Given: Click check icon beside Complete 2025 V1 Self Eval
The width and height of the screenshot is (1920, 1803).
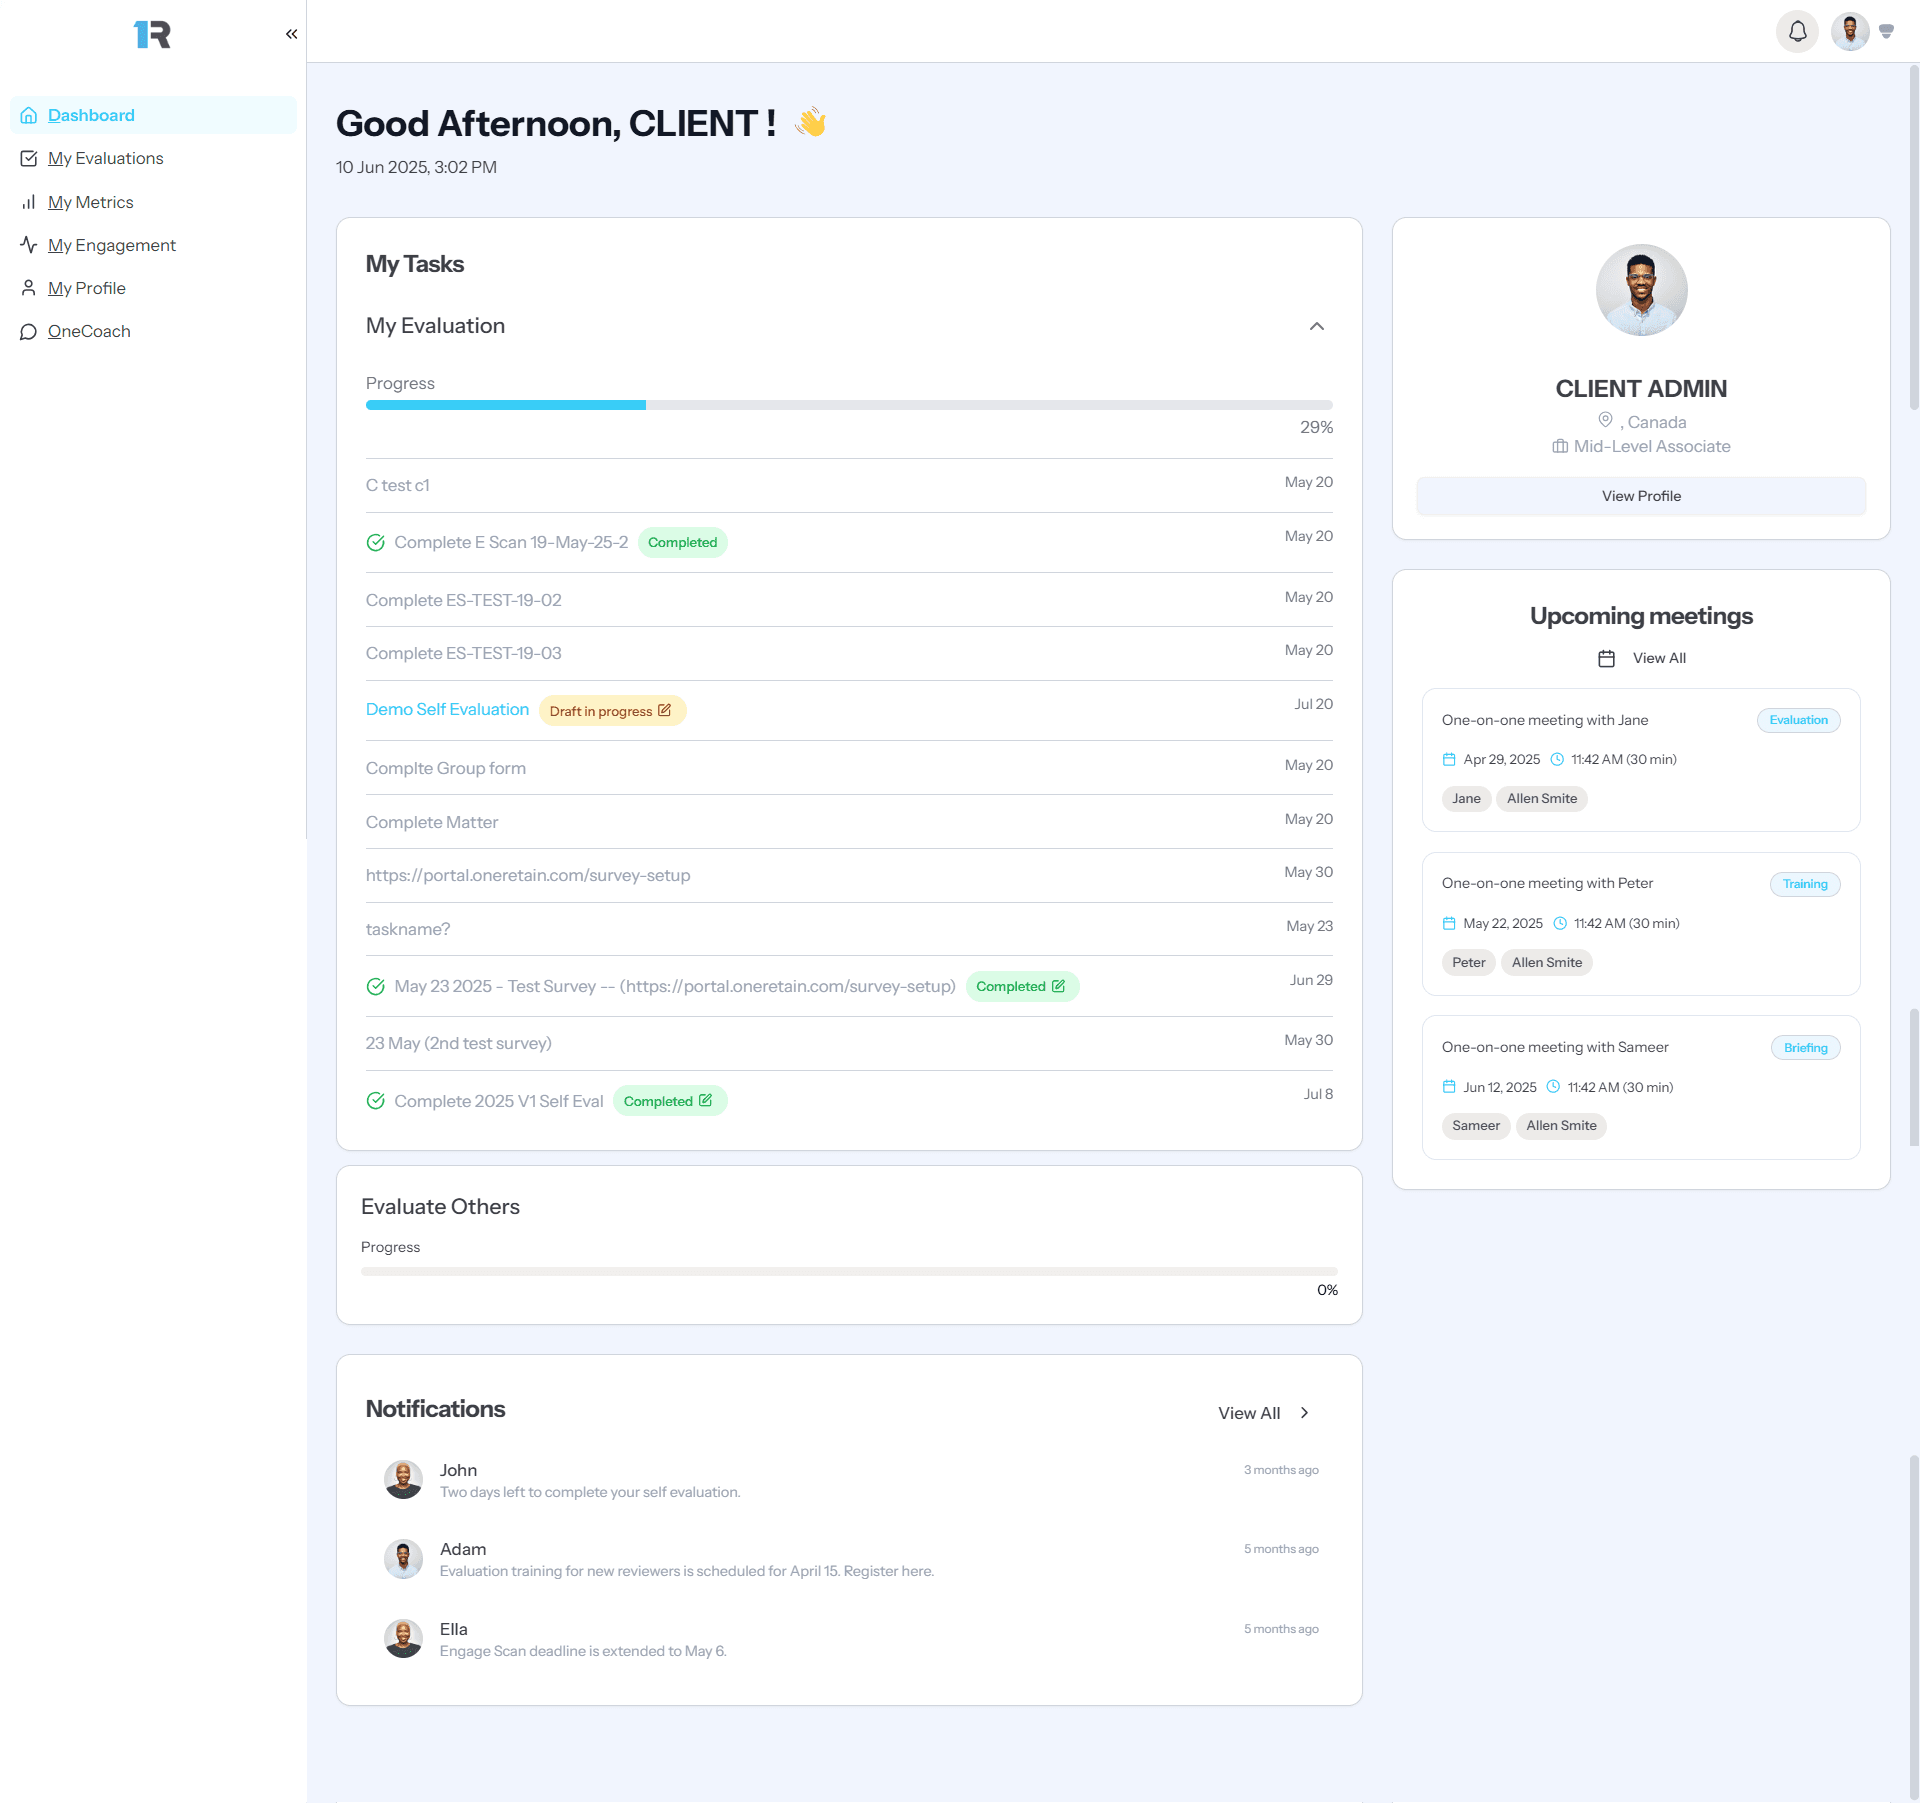Looking at the screenshot, I should 376,1101.
